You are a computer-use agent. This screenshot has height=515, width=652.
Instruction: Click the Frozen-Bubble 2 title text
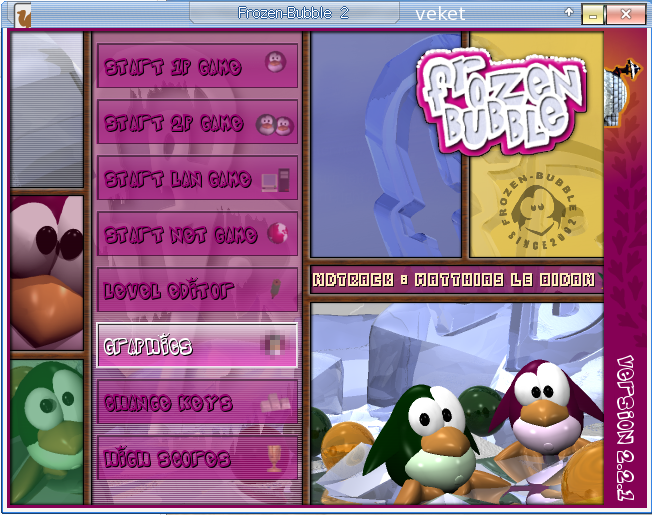tap(293, 13)
